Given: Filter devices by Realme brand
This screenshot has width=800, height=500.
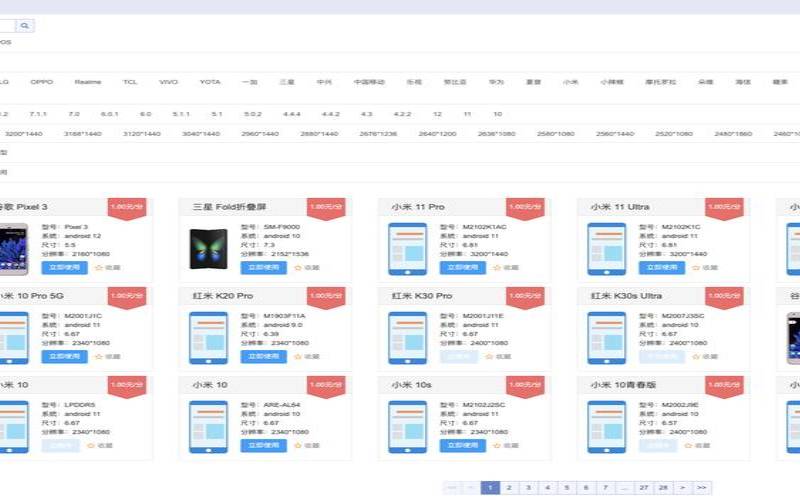Looking at the screenshot, I should click(x=88, y=82).
